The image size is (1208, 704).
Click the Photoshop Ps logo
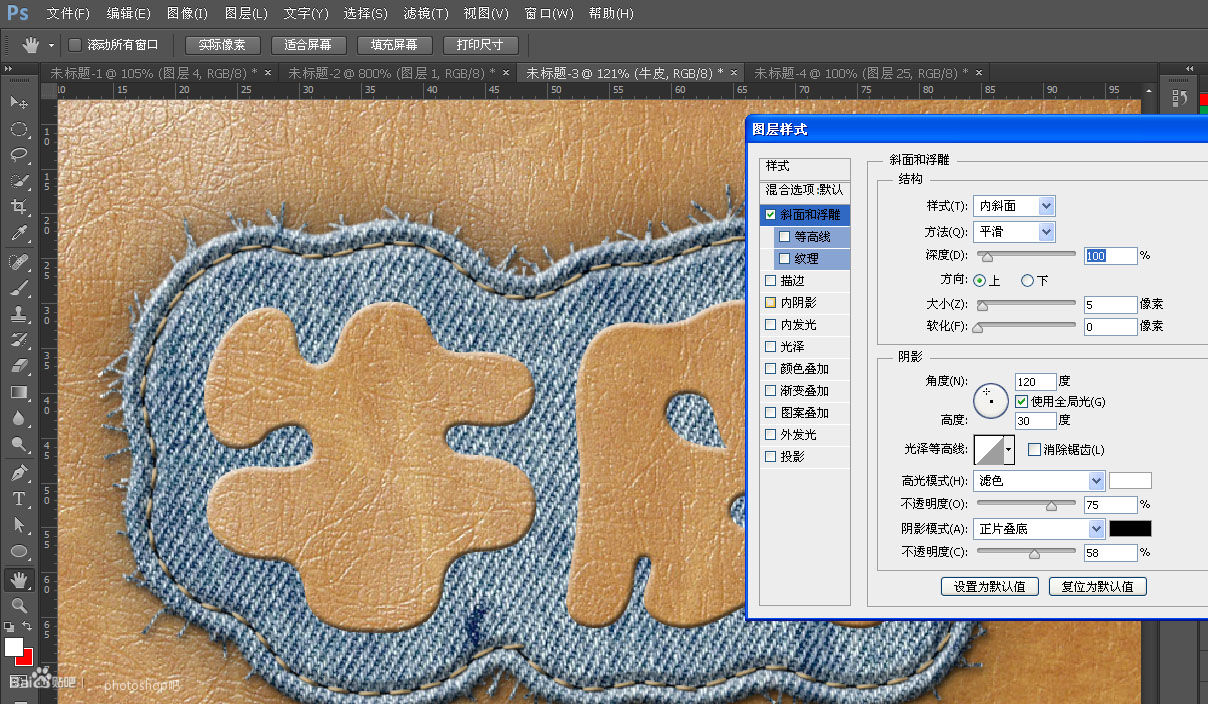tap(18, 13)
